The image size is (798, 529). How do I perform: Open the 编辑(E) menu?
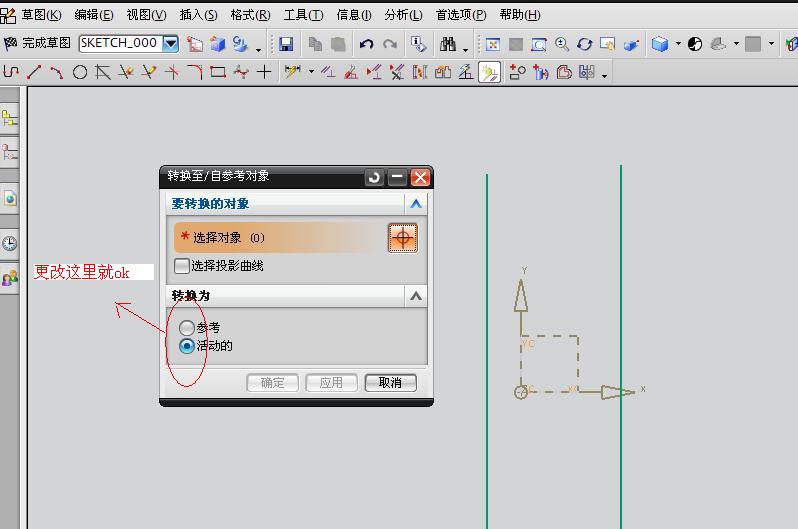94,15
